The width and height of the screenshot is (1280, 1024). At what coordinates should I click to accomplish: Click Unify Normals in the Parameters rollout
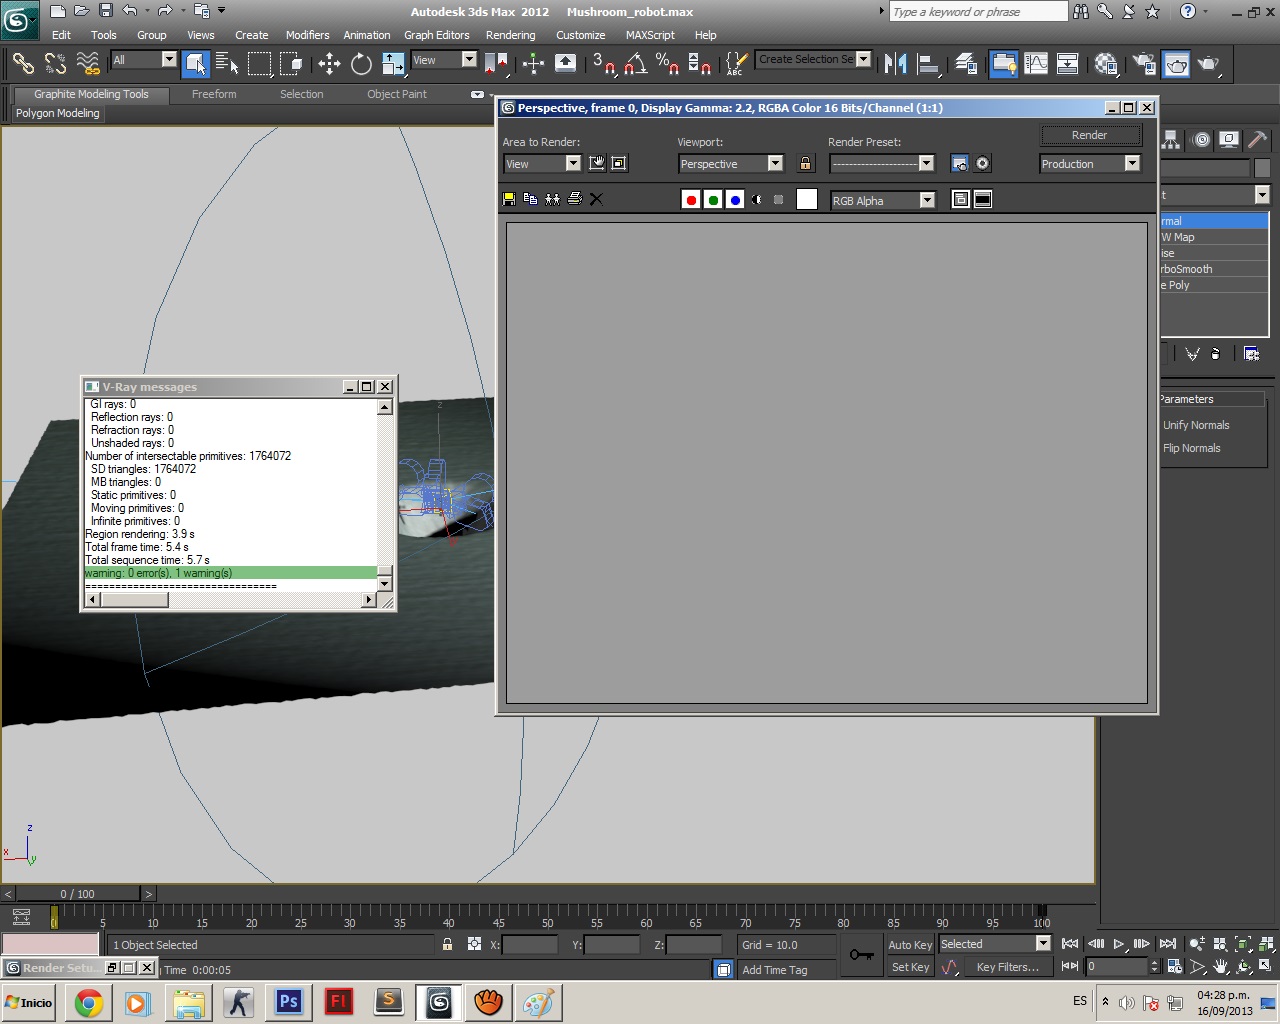(1196, 425)
